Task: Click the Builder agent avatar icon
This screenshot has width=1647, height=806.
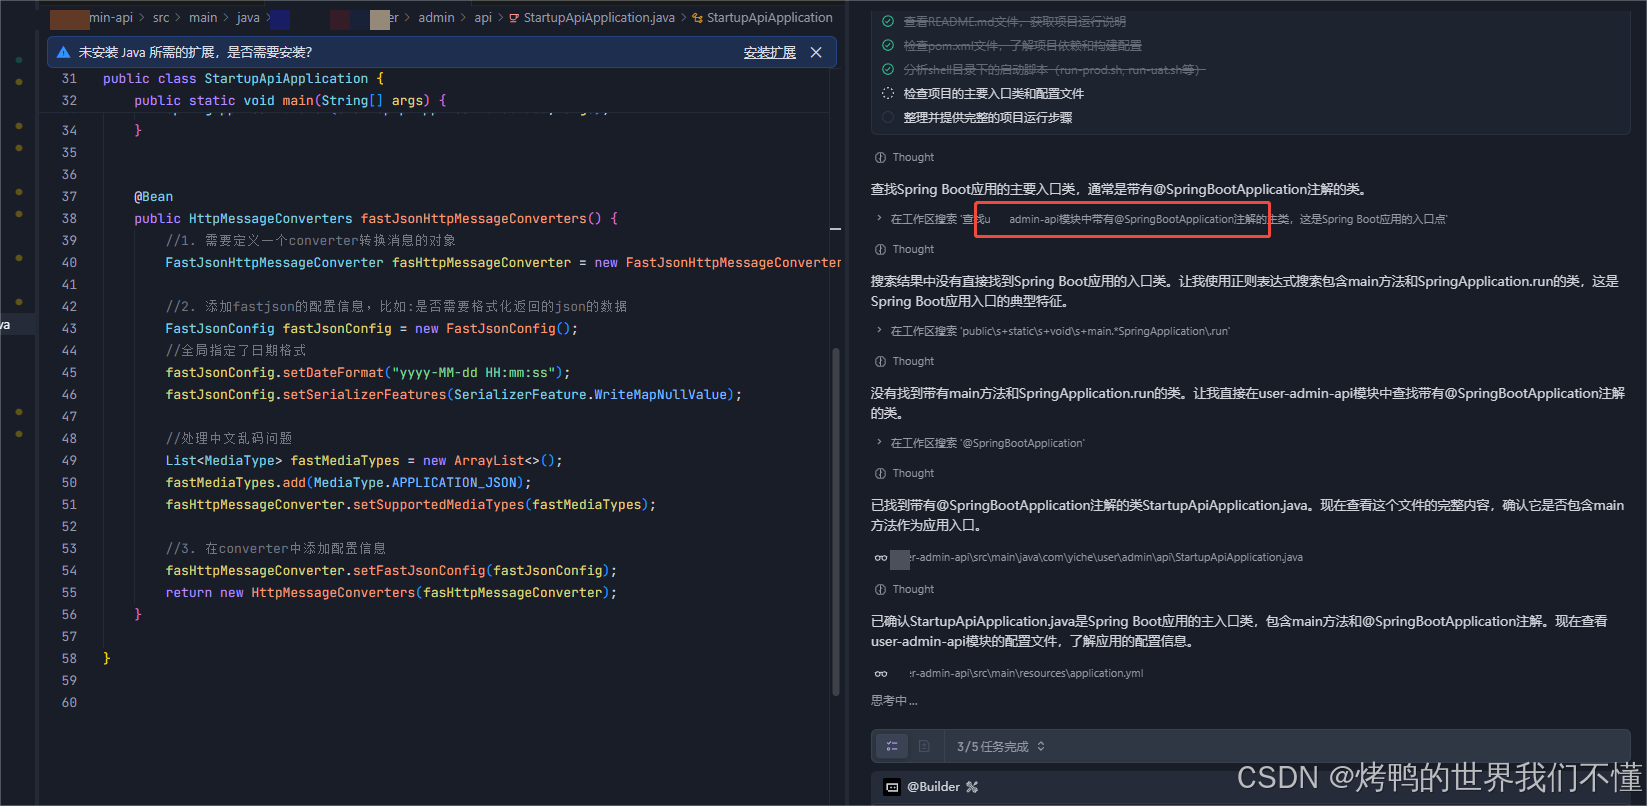Action: pos(892,787)
